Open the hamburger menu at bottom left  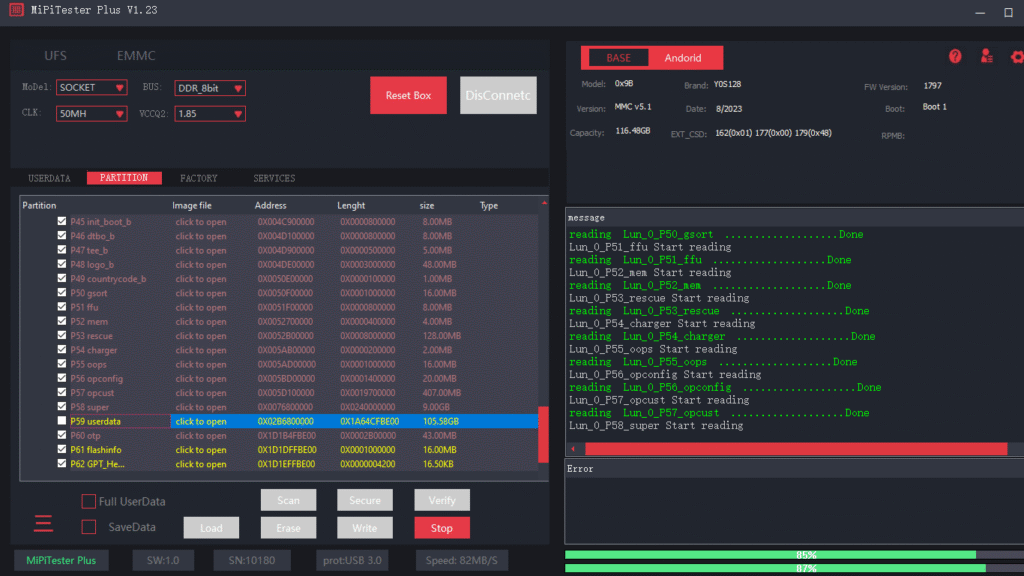tap(42, 523)
